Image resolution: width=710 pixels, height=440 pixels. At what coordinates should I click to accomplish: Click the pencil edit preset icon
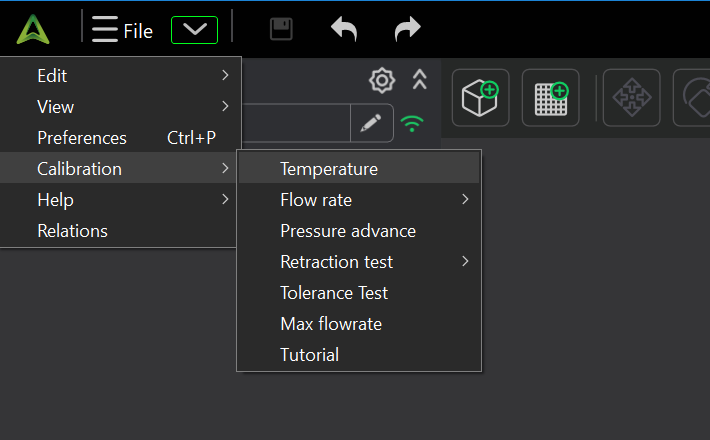click(x=371, y=124)
